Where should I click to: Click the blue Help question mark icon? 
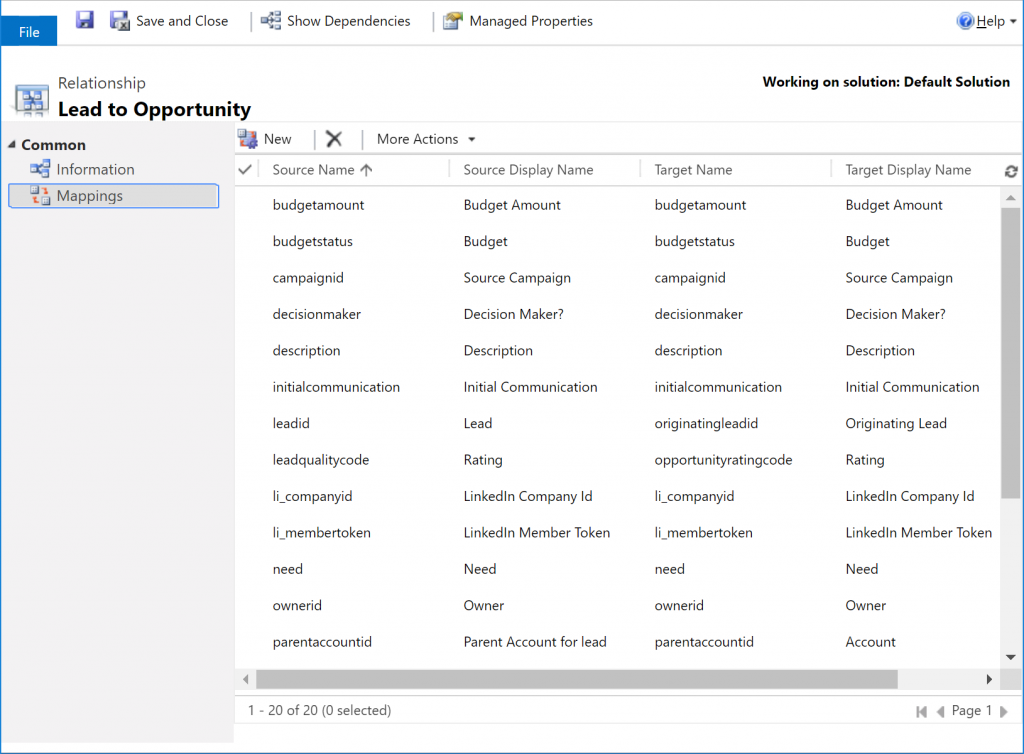tap(965, 21)
